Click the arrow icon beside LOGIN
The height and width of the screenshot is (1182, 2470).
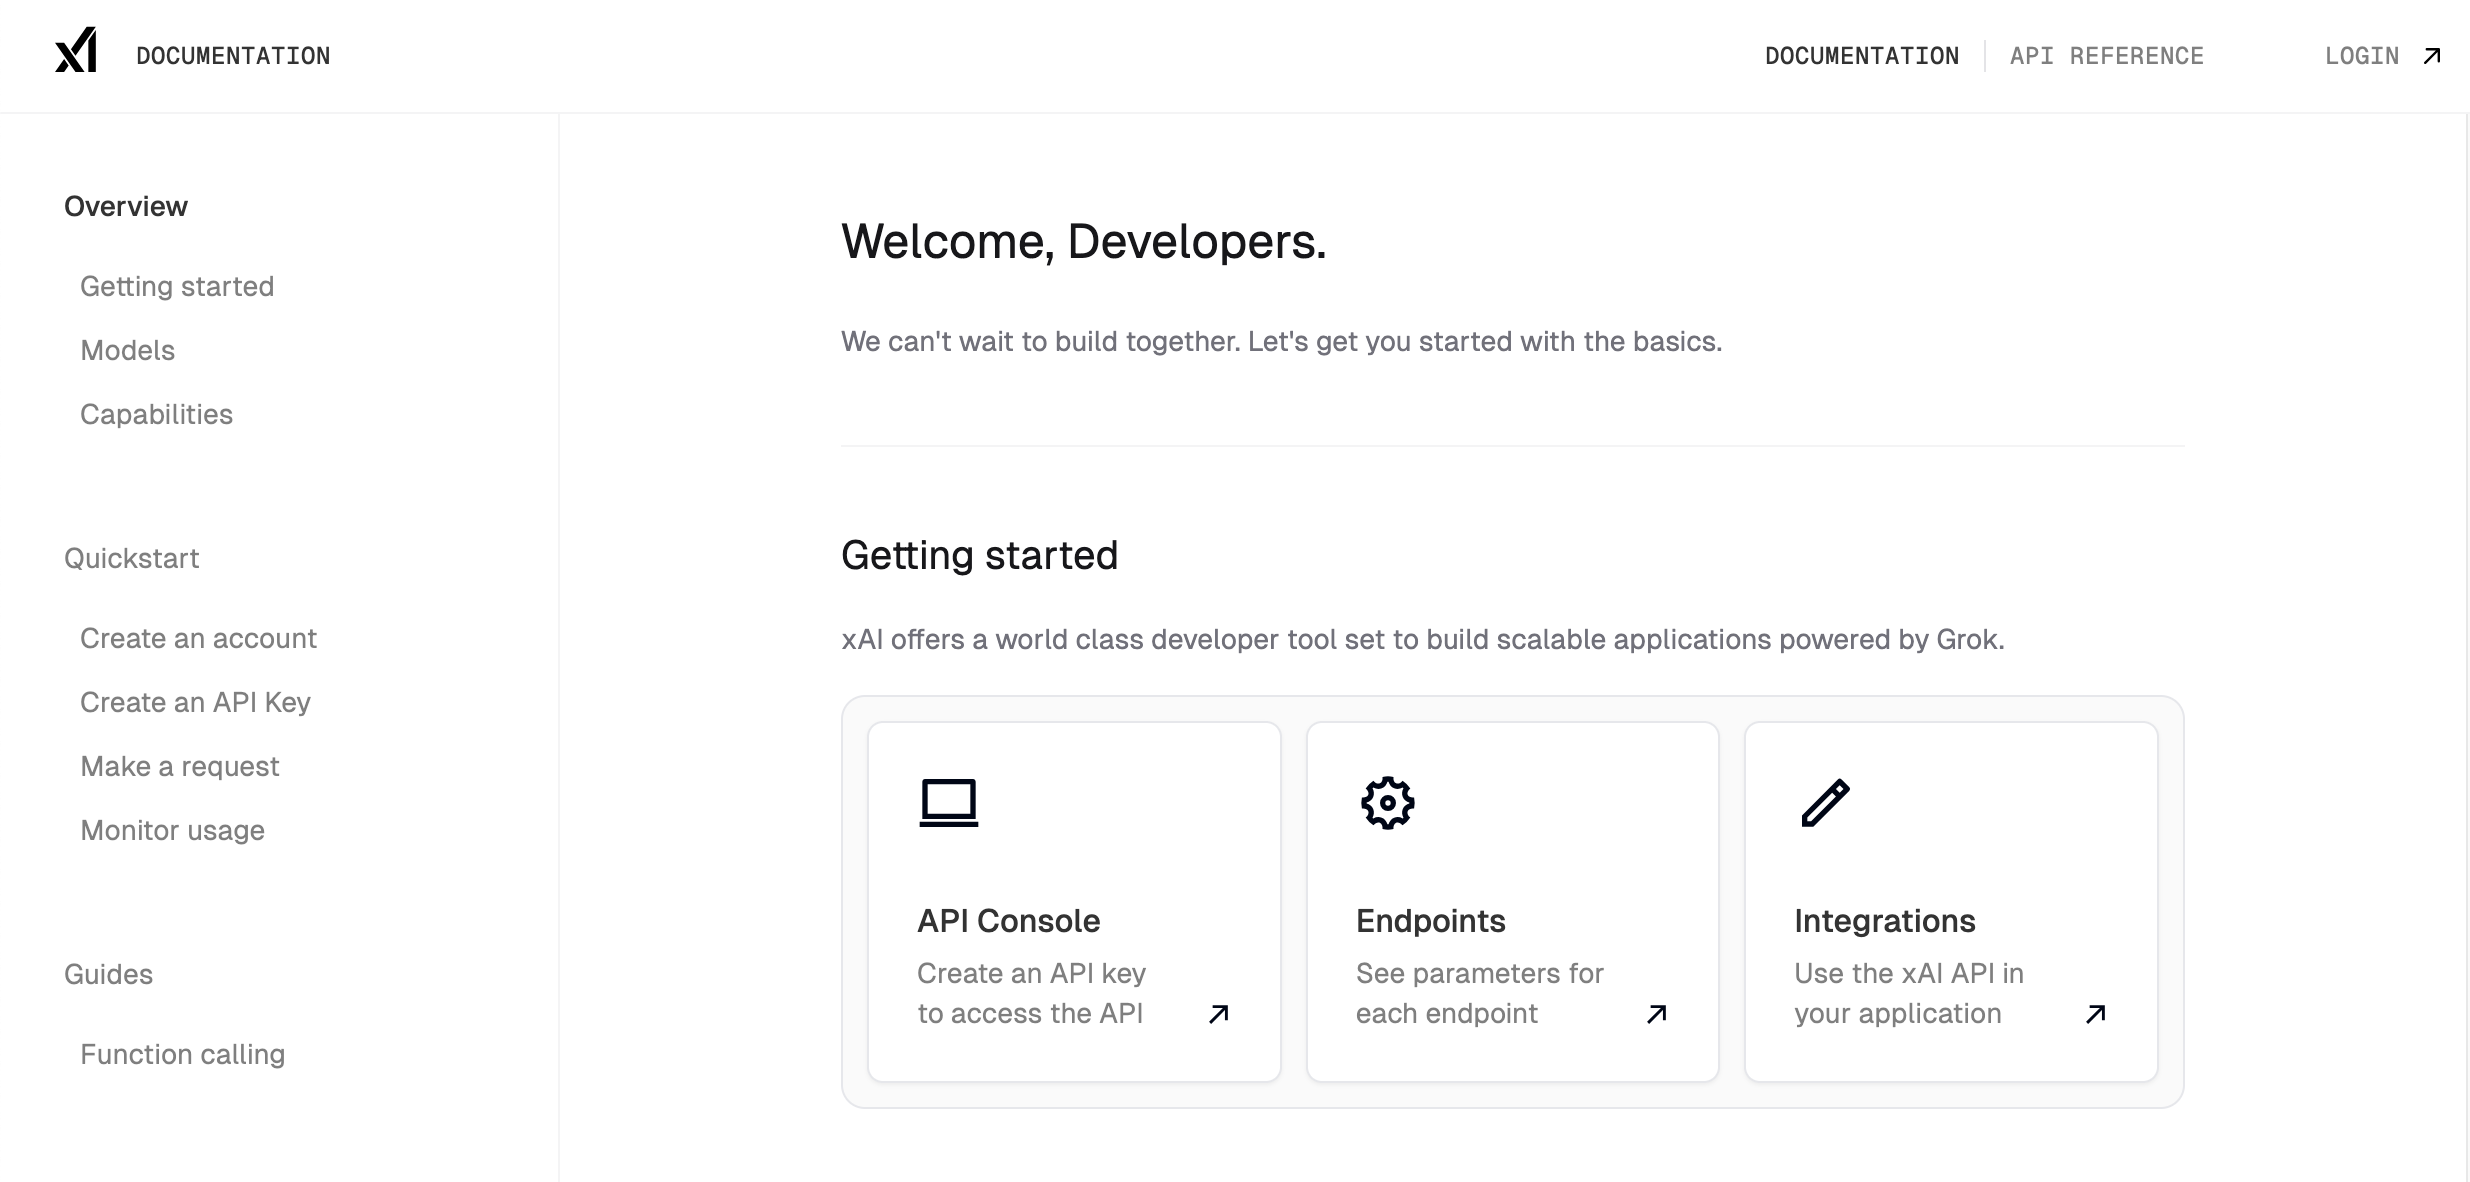(x=2432, y=56)
